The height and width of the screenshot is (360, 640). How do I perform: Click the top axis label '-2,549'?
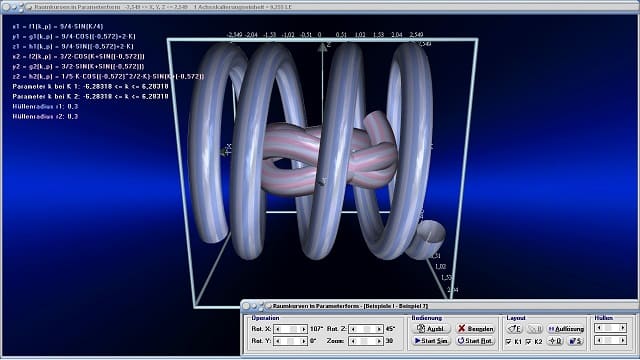pos(234,35)
